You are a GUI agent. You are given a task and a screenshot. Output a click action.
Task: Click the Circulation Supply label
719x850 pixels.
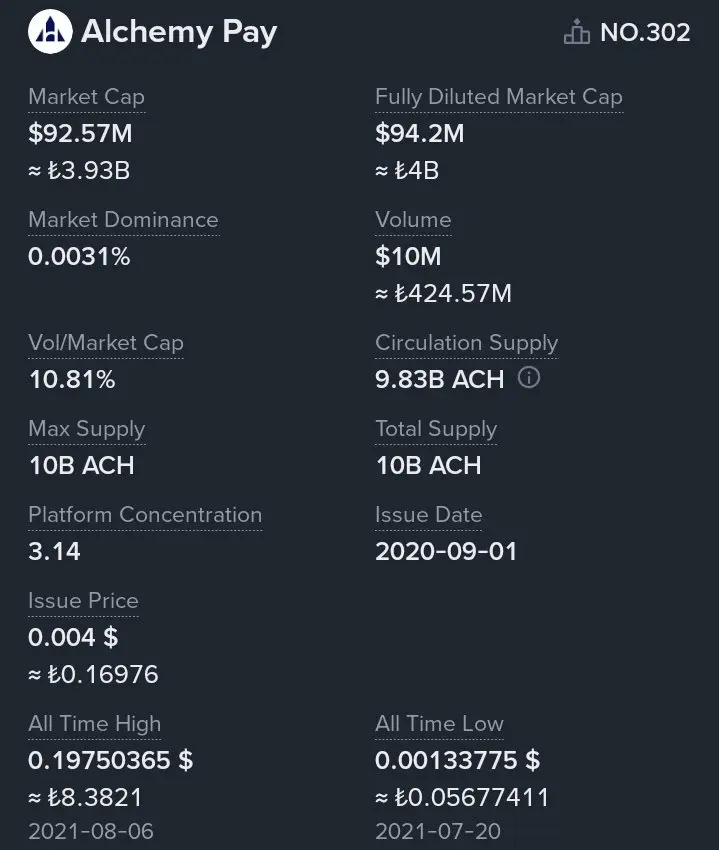click(466, 343)
